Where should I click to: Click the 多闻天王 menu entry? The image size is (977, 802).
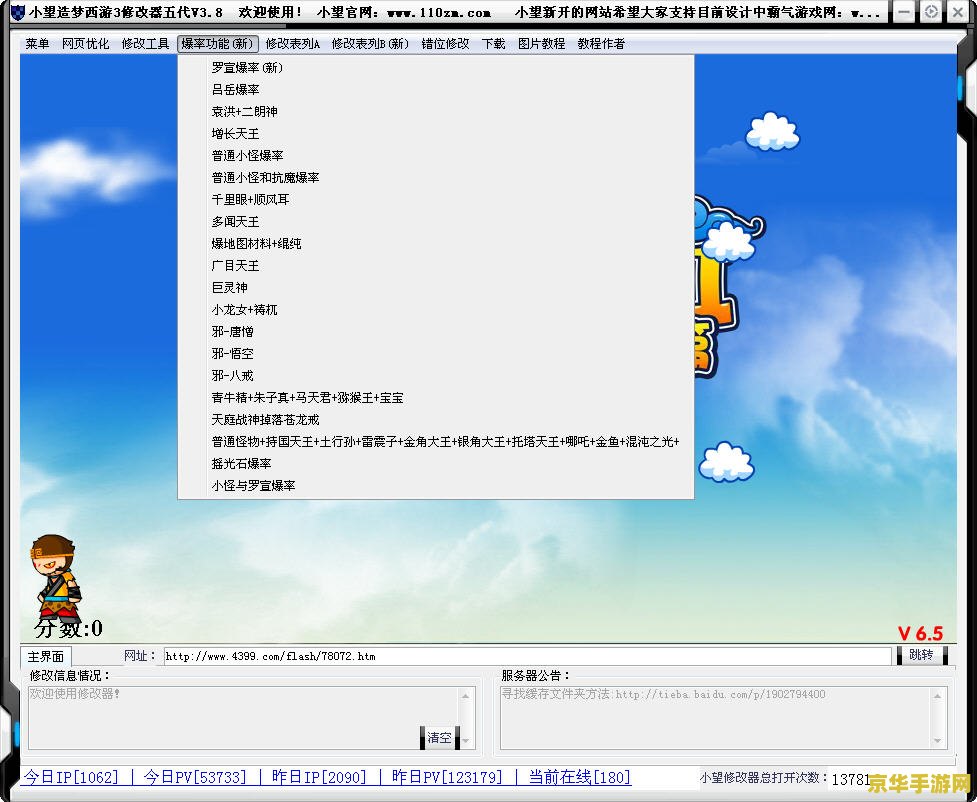click(436, 222)
